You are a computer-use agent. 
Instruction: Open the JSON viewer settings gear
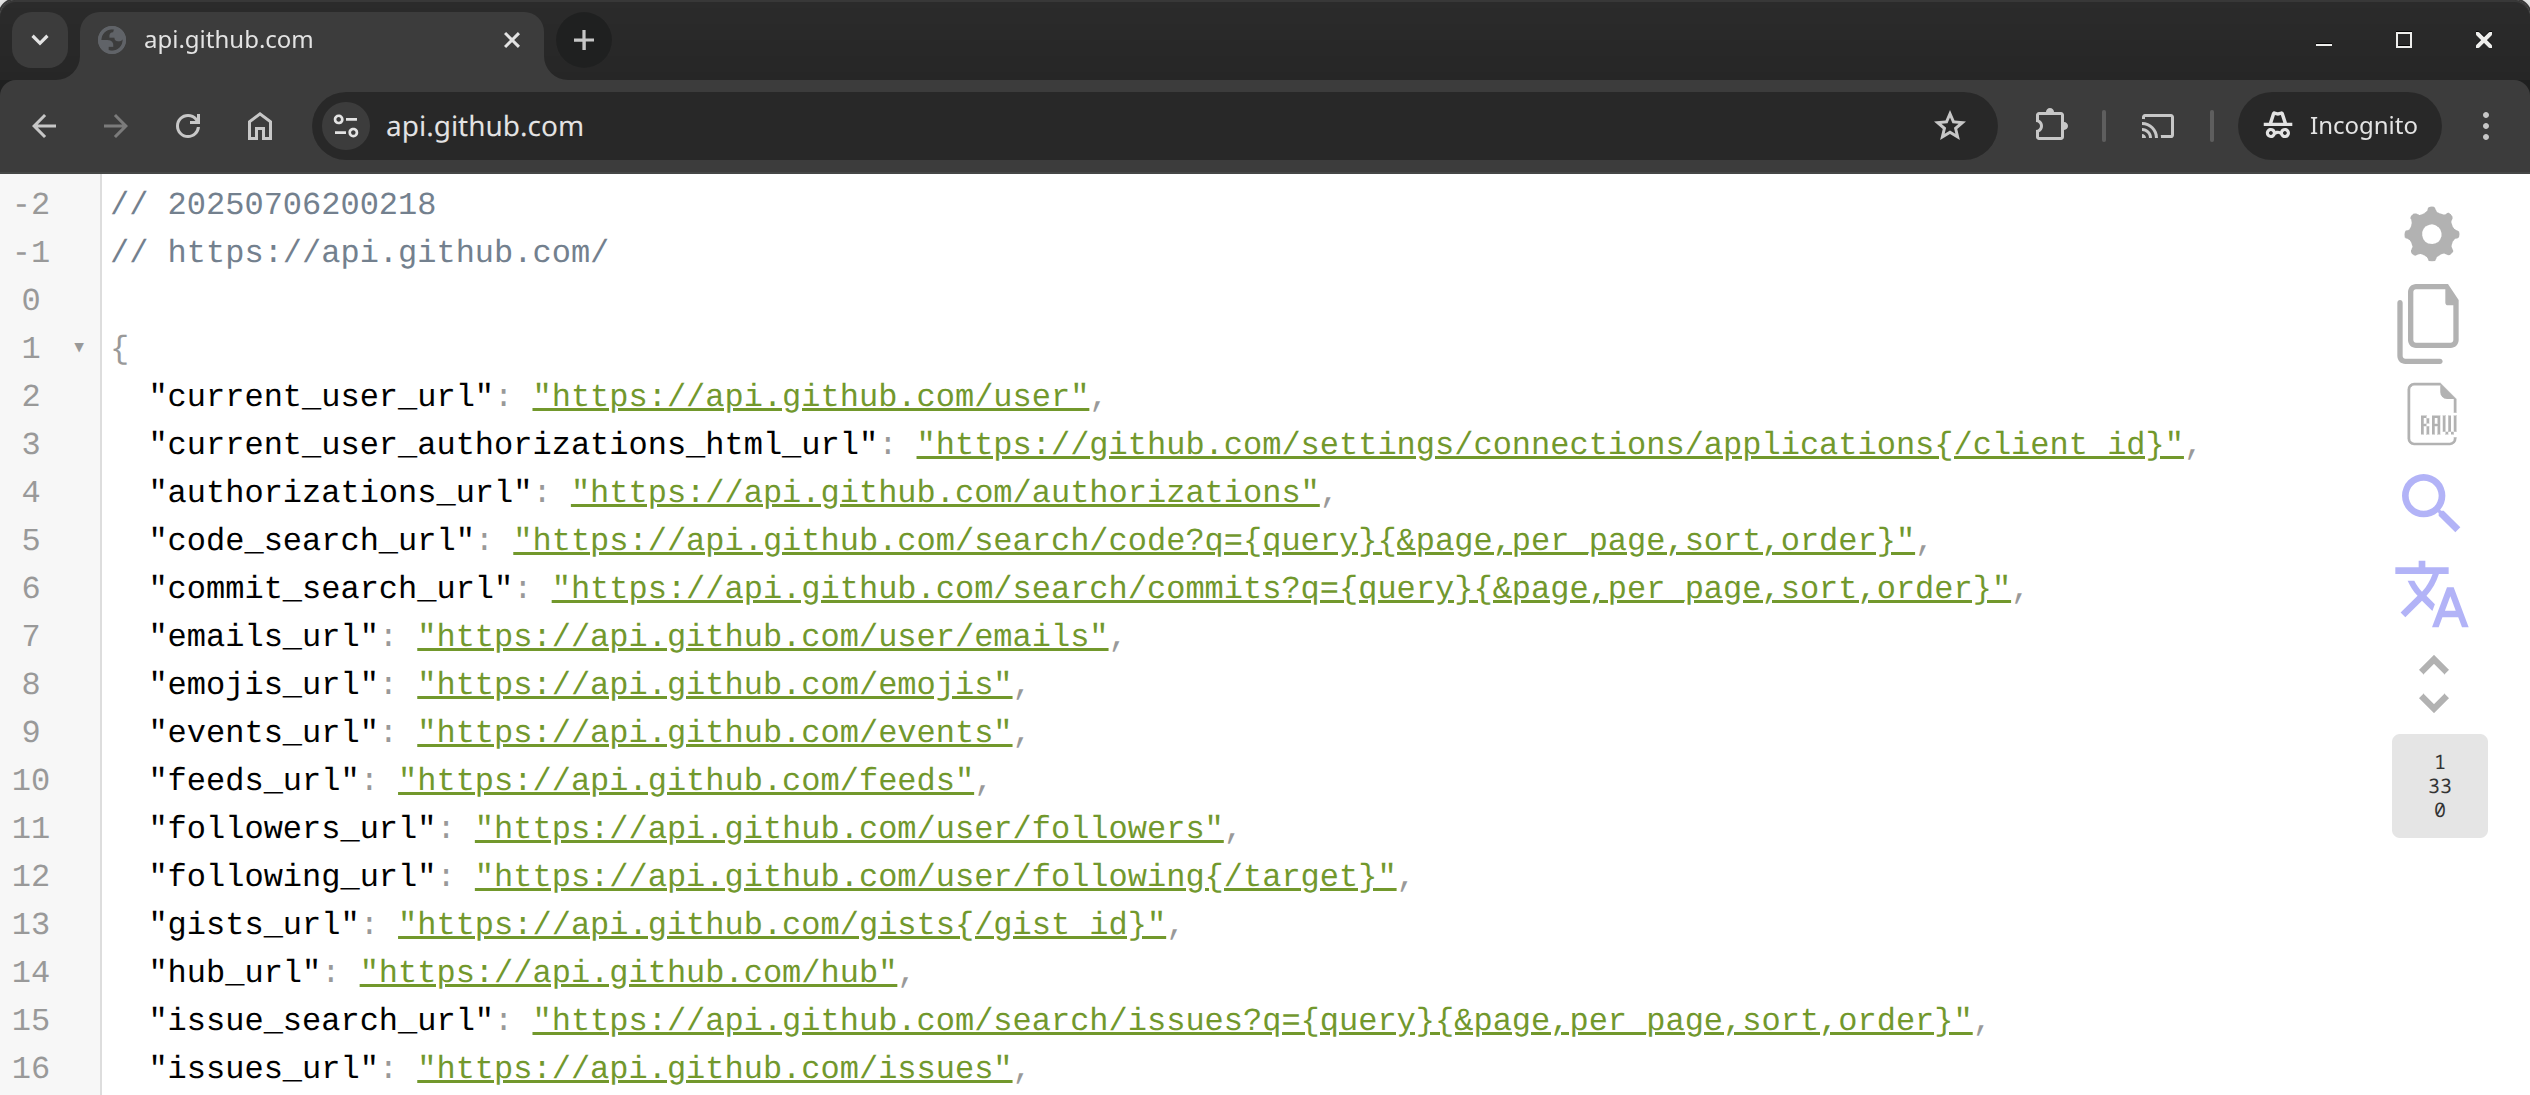[x=2431, y=234]
